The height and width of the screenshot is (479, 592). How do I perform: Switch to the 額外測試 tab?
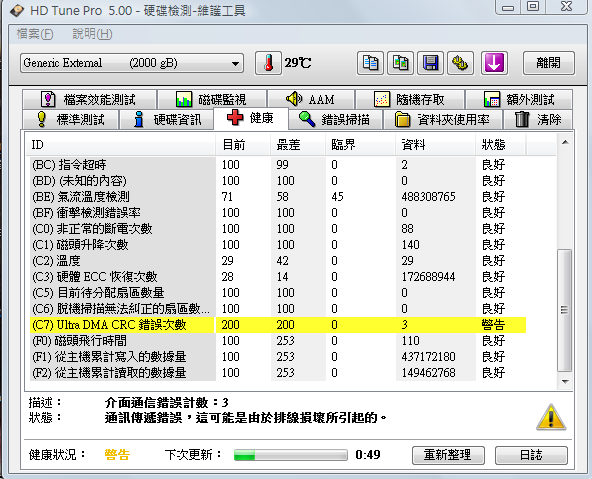tap(519, 99)
